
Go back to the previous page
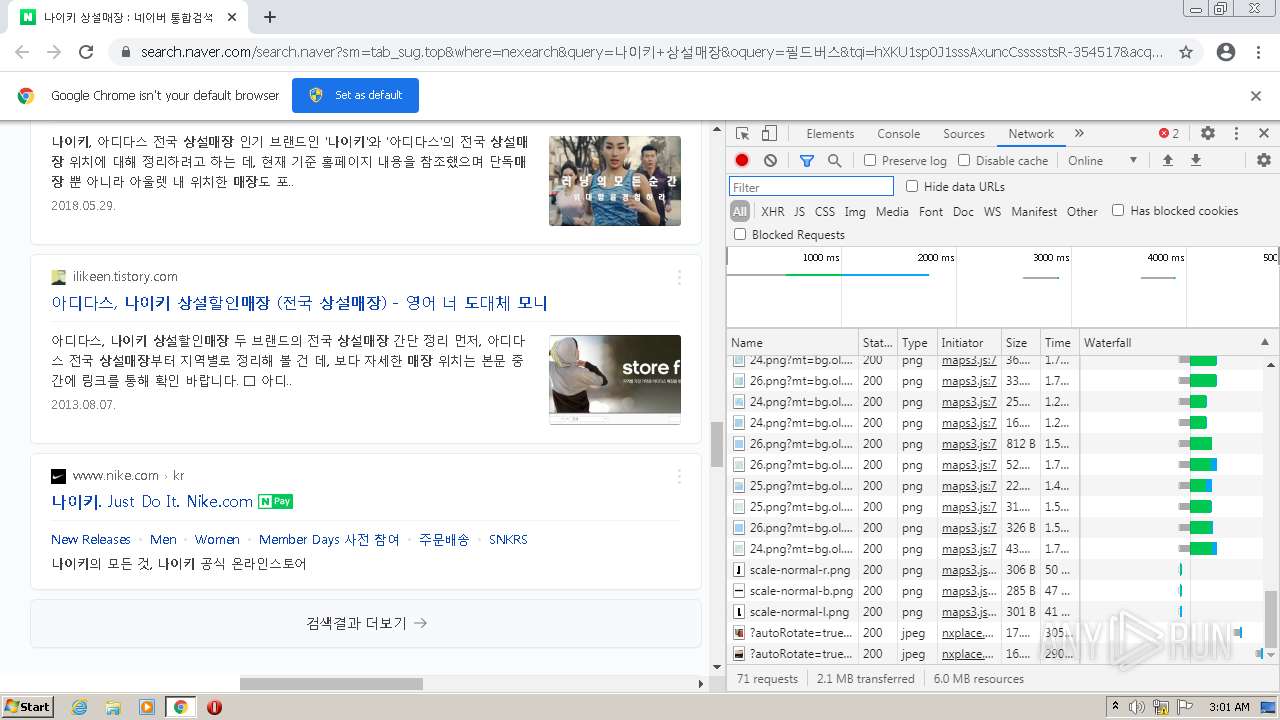(x=22, y=52)
